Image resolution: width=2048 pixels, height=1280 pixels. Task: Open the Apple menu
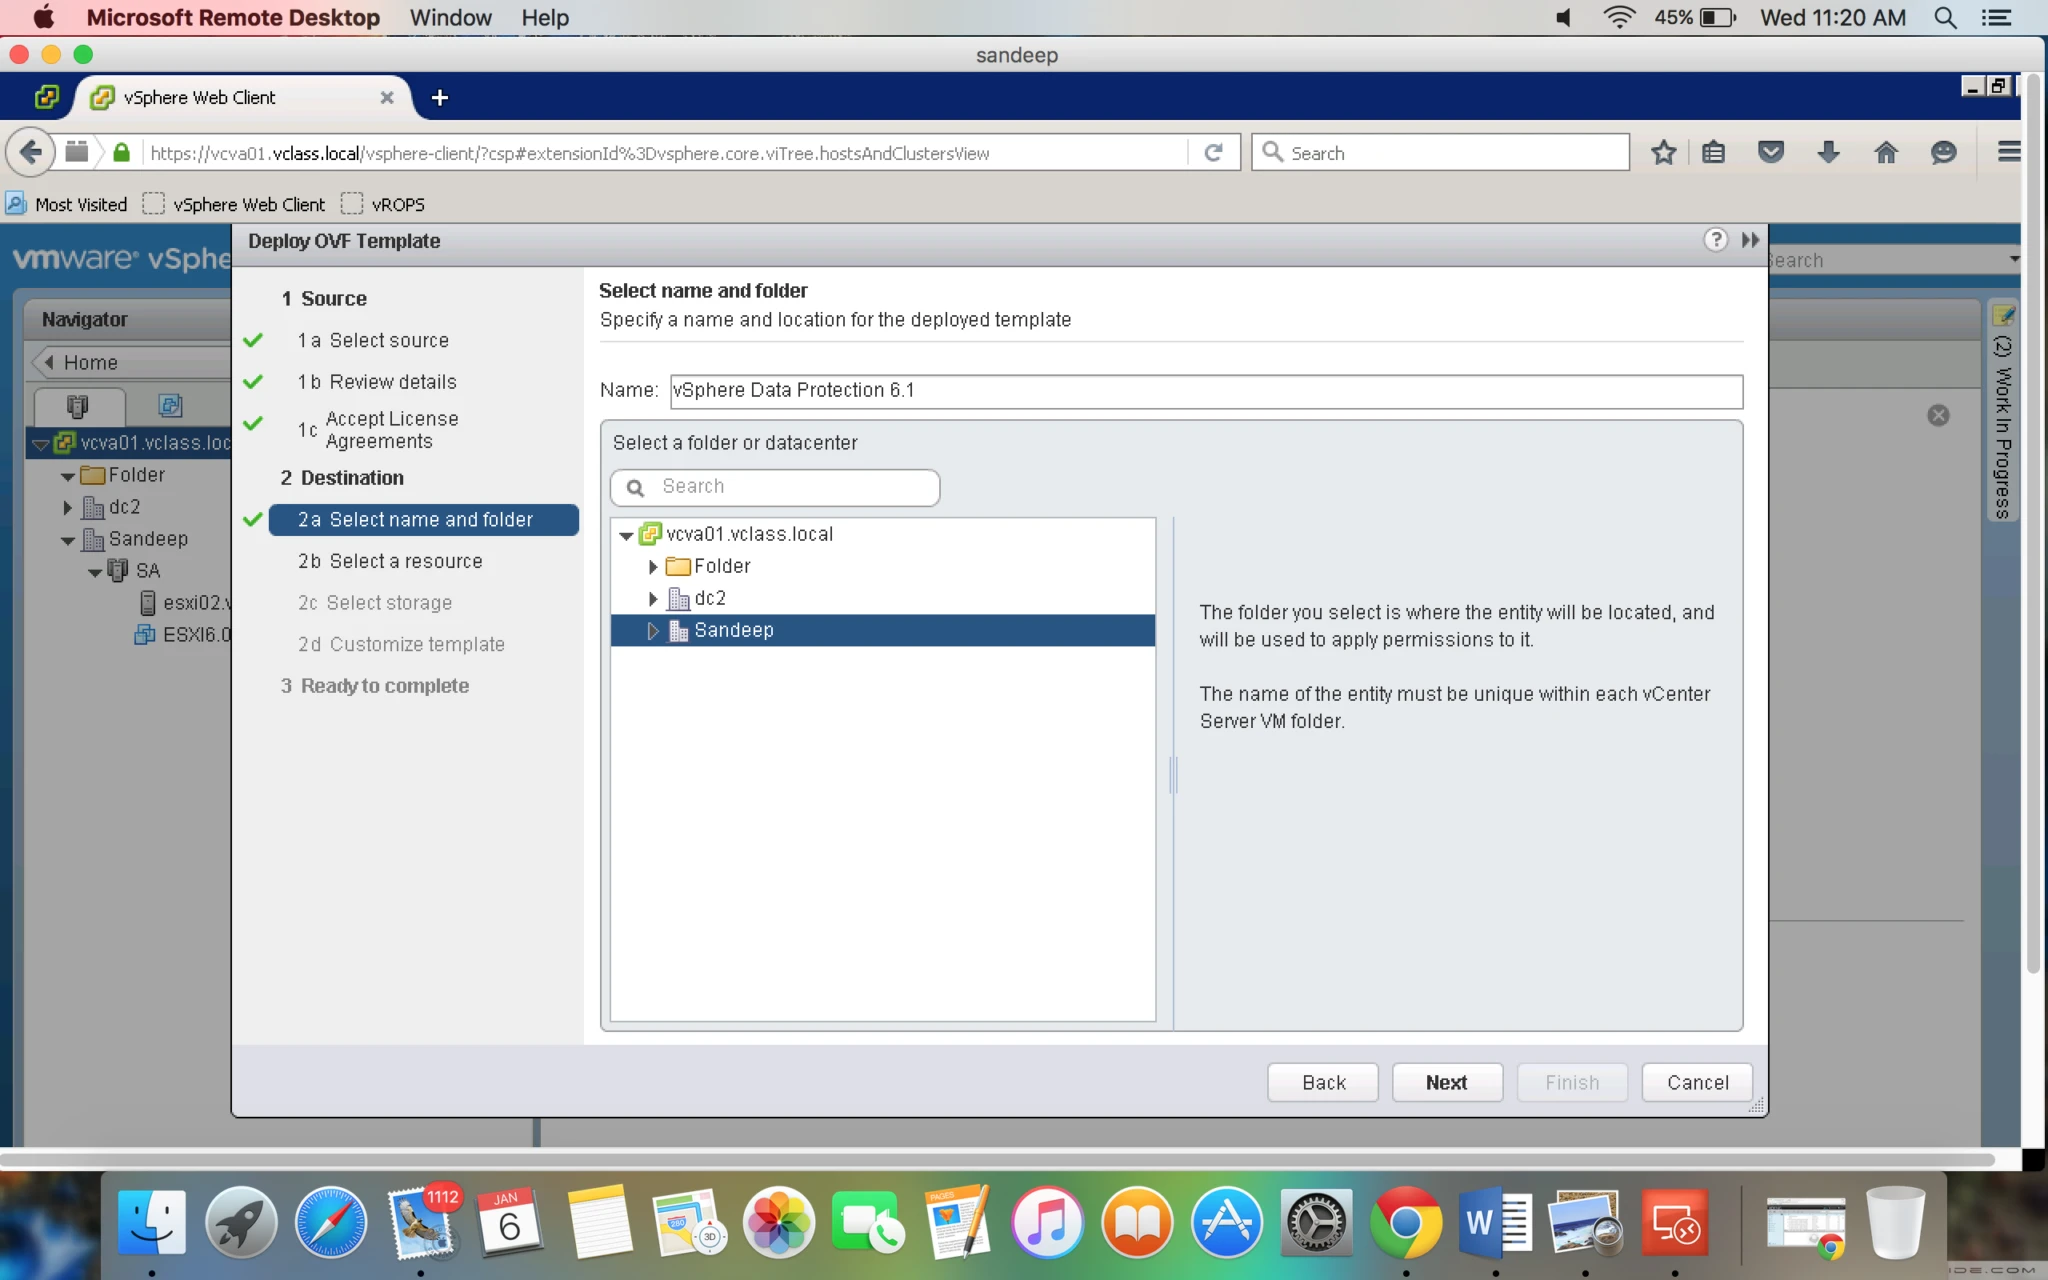click(44, 18)
